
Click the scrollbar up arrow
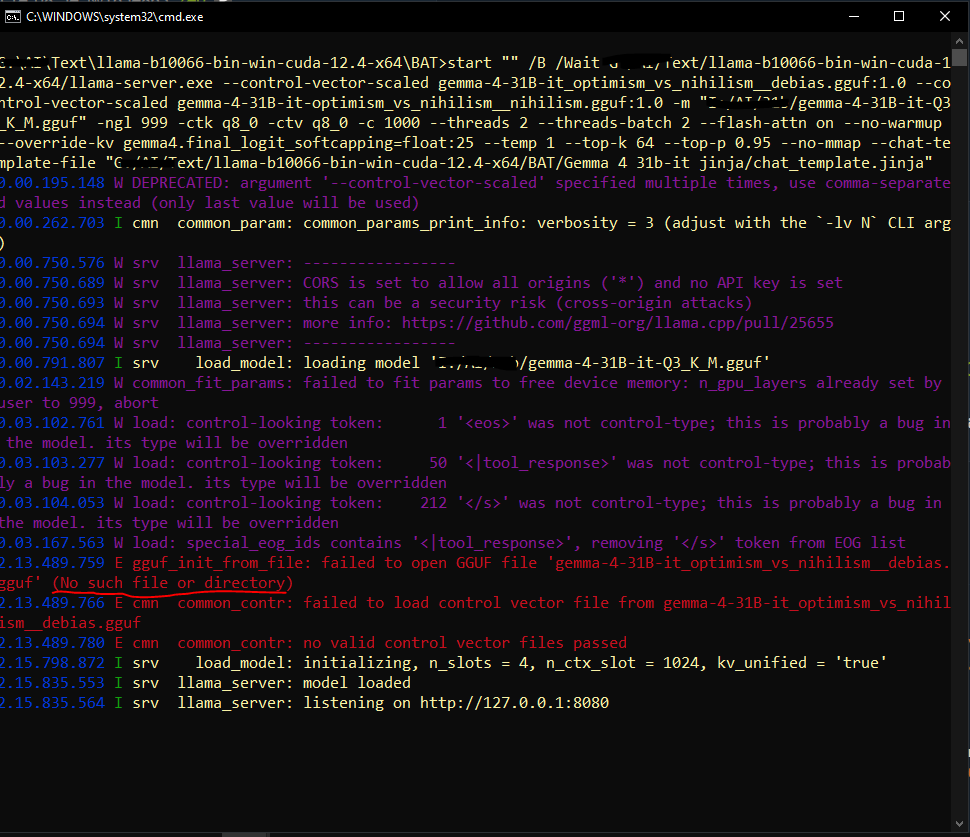coord(959,41)
